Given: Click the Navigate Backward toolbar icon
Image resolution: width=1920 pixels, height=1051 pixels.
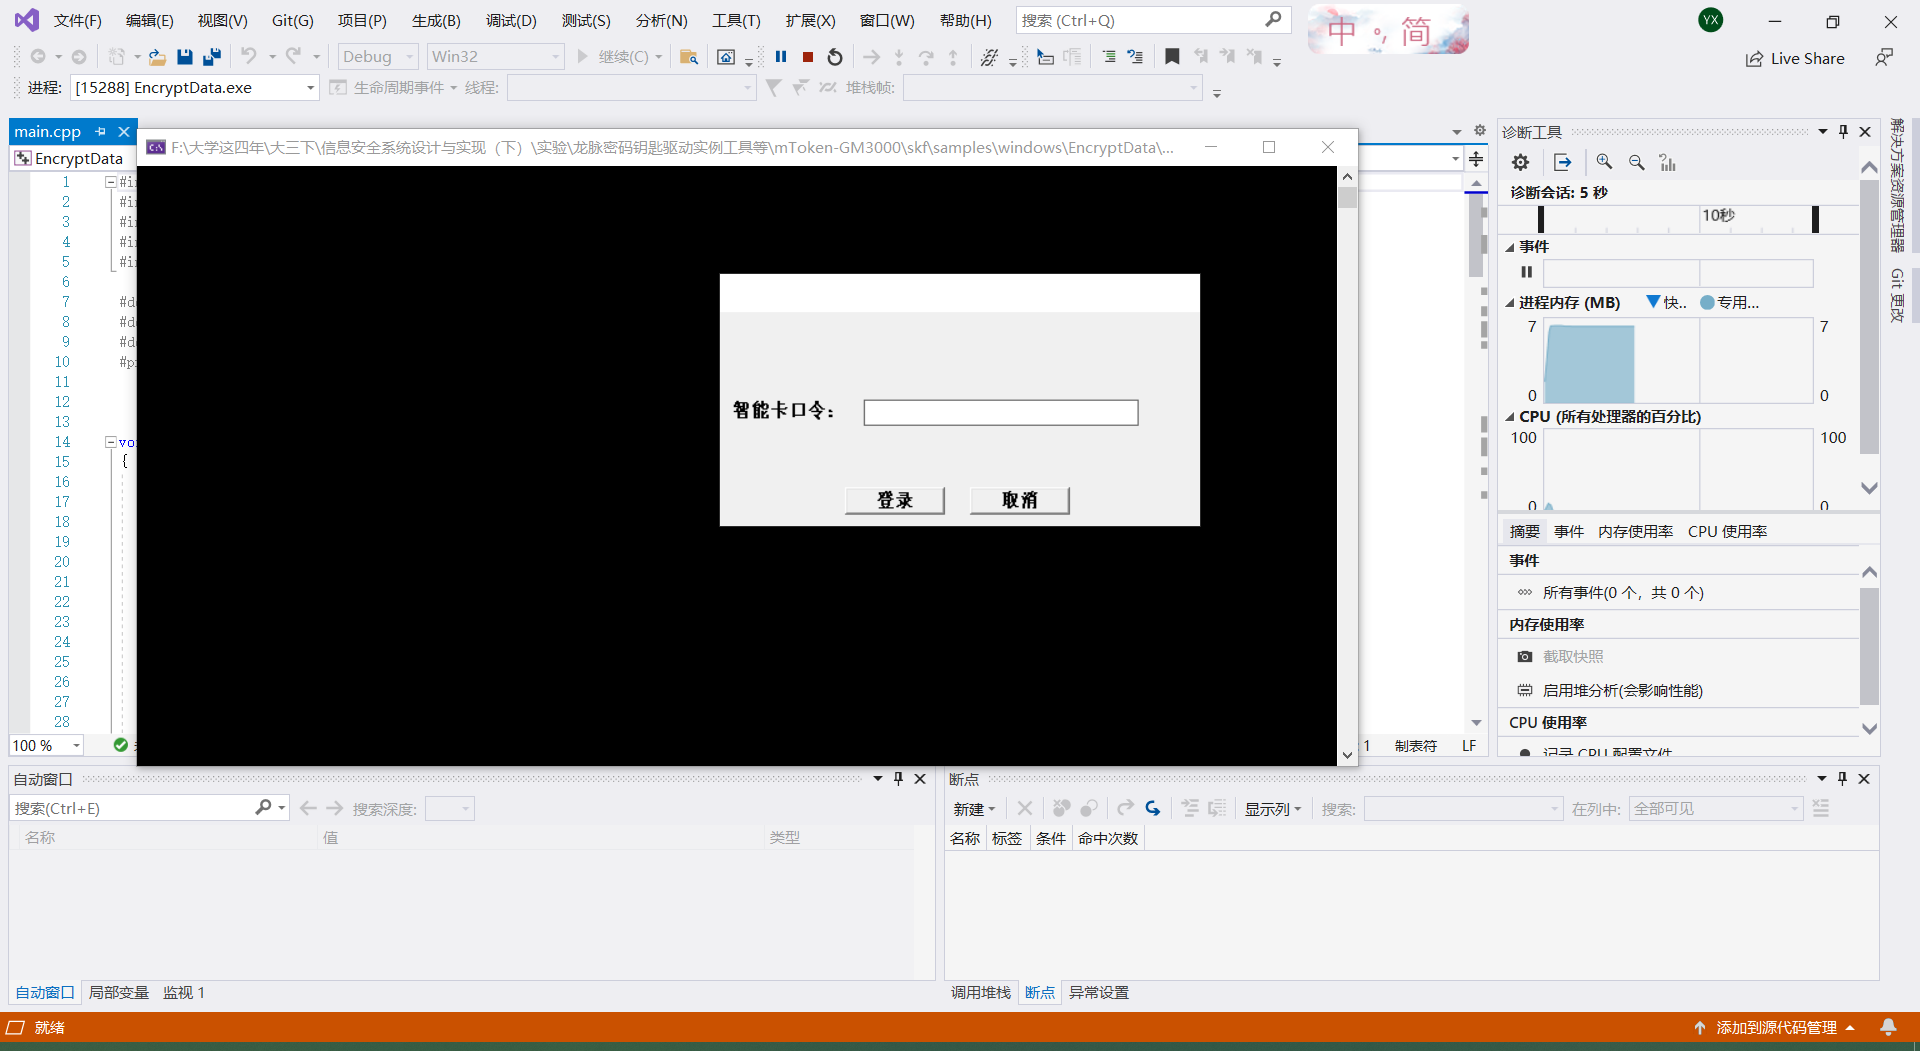Looking at the screenshot, I should 38,57.
